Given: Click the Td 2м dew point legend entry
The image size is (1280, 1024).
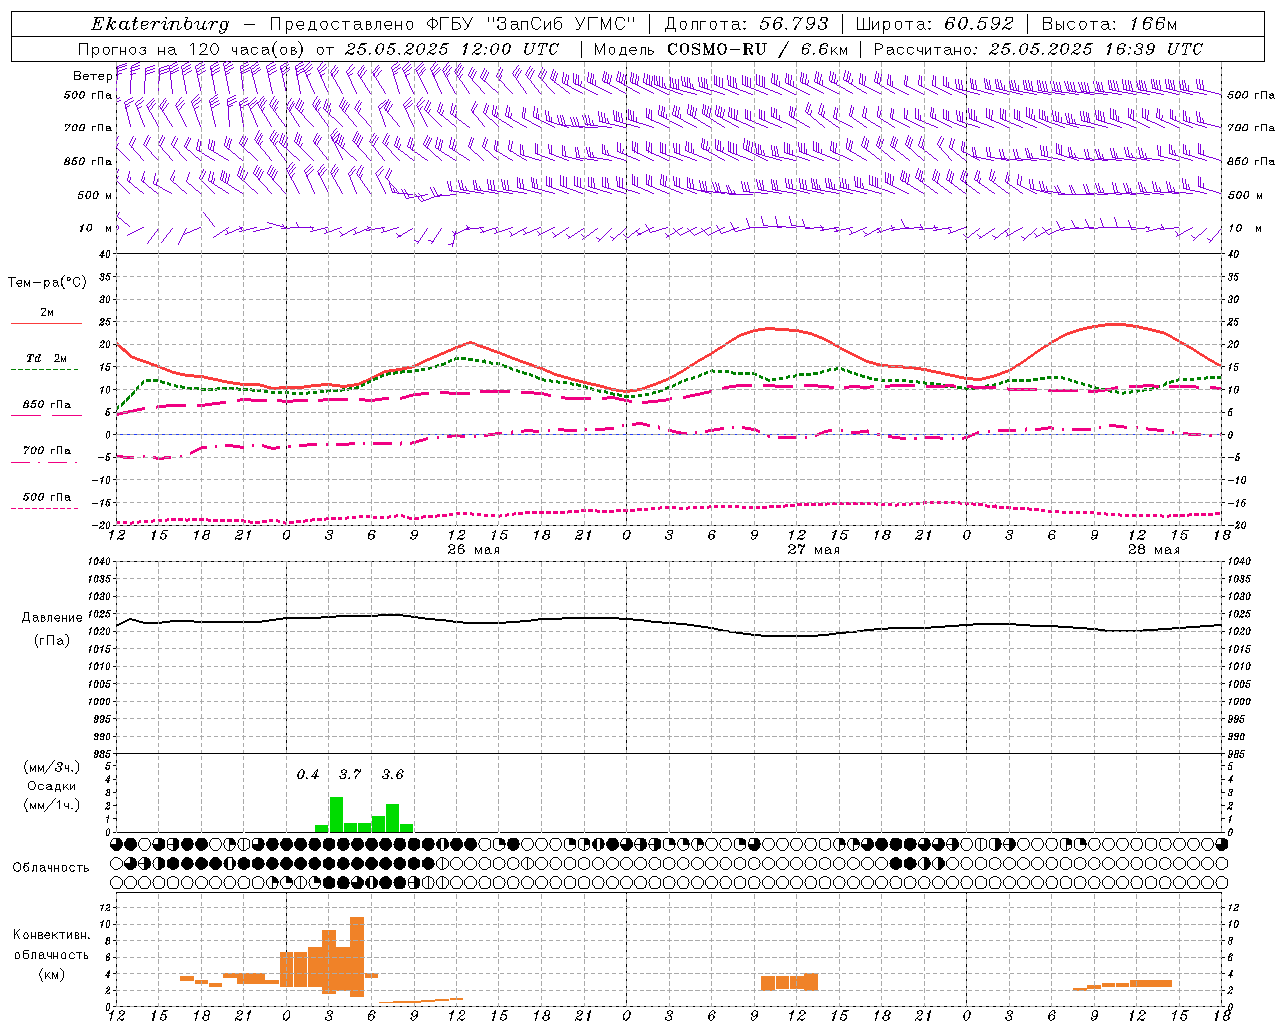Looking at the screenshot, I should (x=47, y=358).
